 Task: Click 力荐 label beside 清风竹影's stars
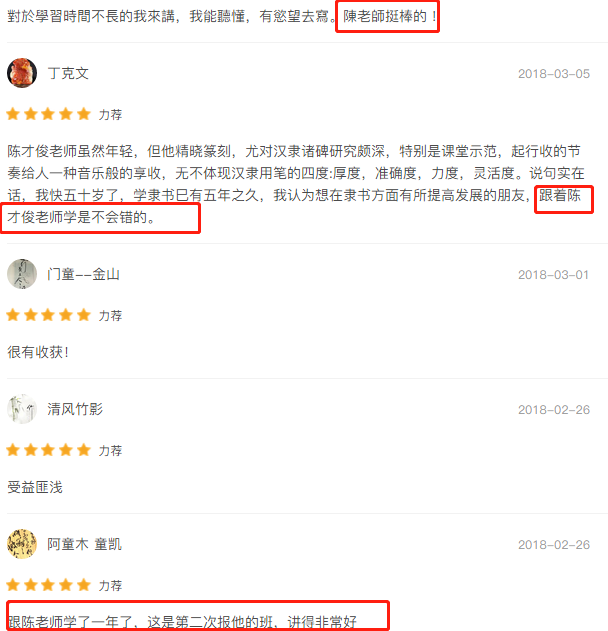click(110, 451)
